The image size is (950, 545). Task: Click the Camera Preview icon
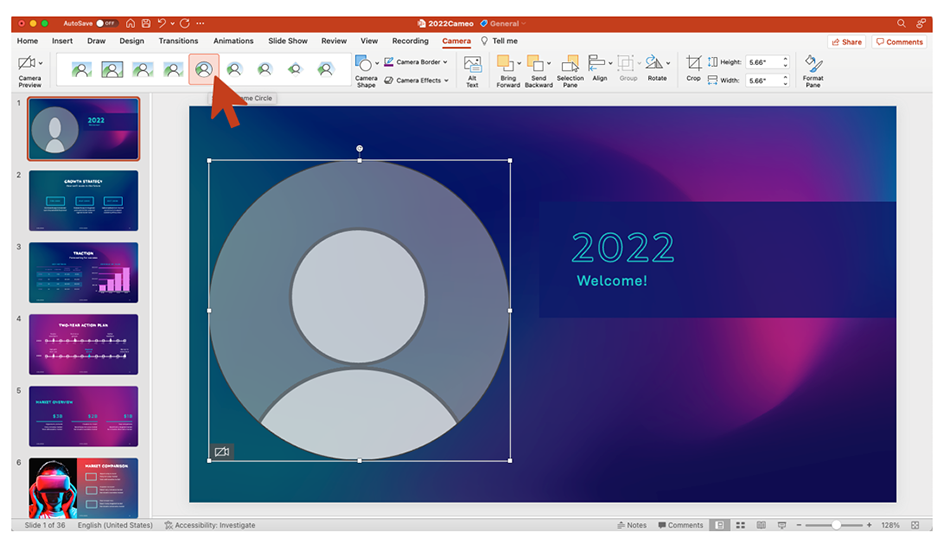(x=27, y=64)
